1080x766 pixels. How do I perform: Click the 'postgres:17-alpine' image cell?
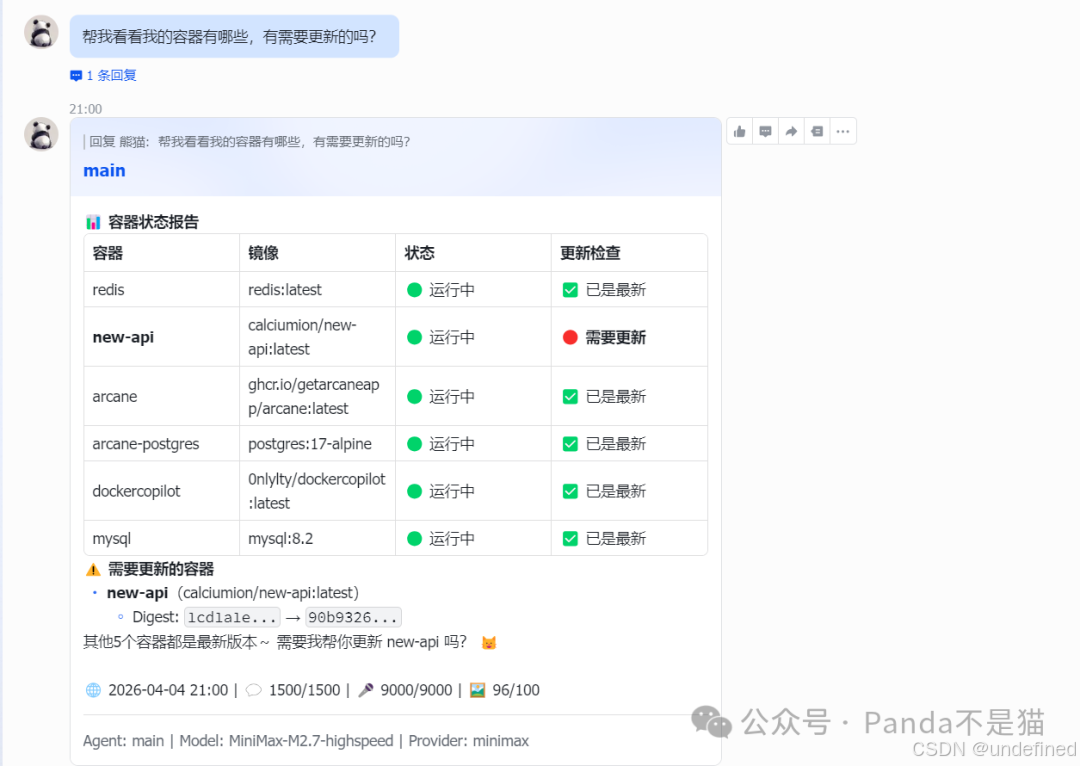318,444
